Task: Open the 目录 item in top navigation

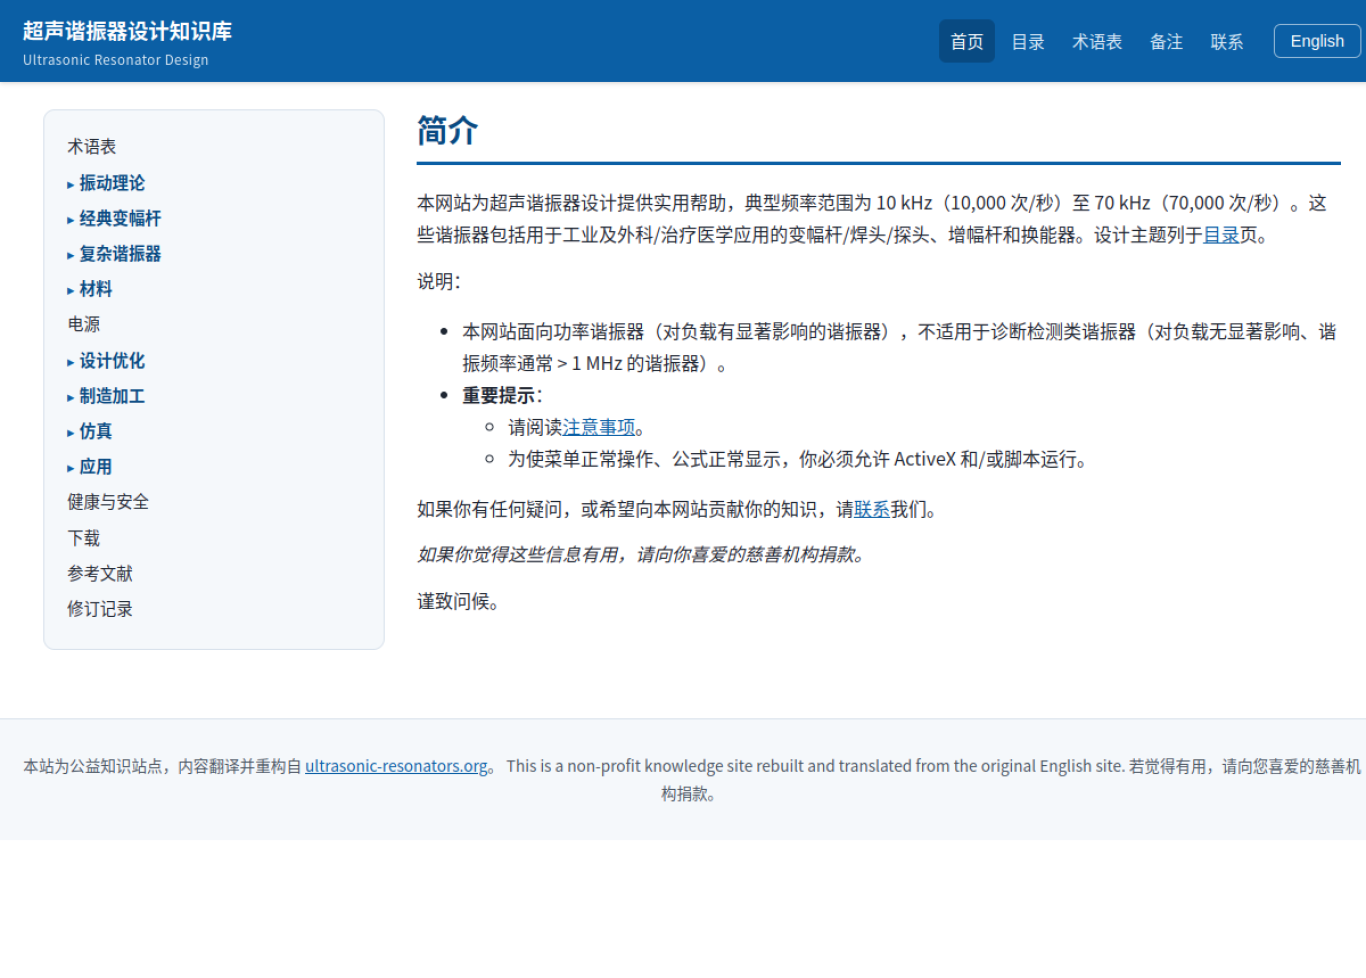Action: (1028, 41)
